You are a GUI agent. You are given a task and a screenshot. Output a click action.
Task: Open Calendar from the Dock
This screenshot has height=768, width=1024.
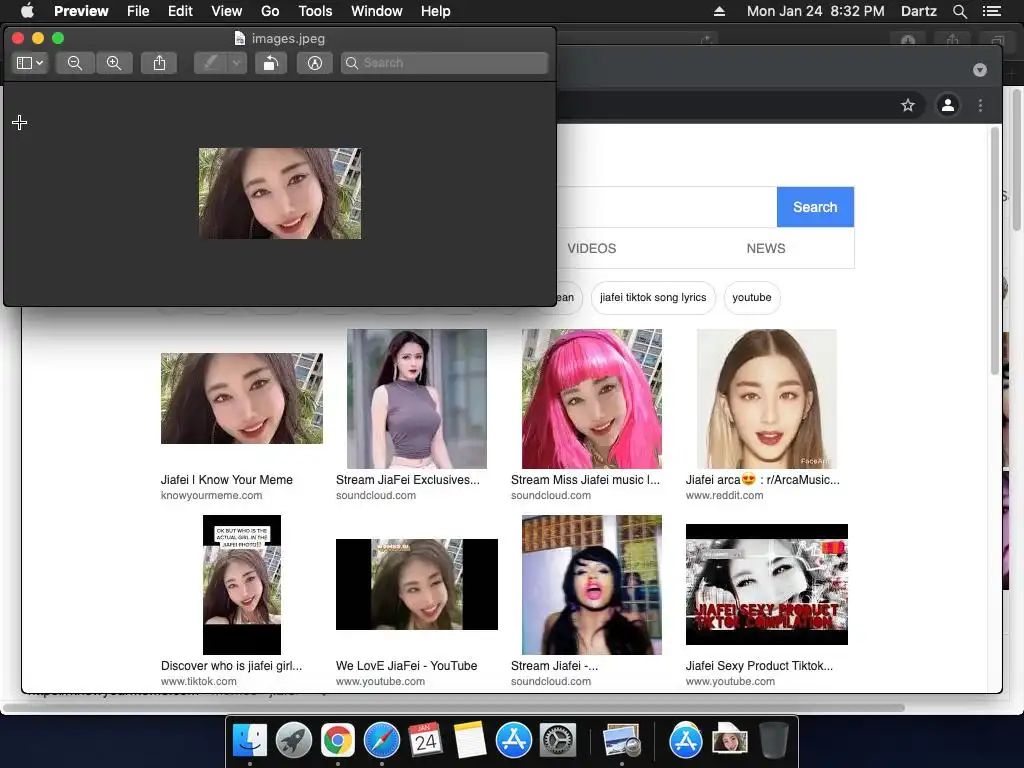(425, 741)
